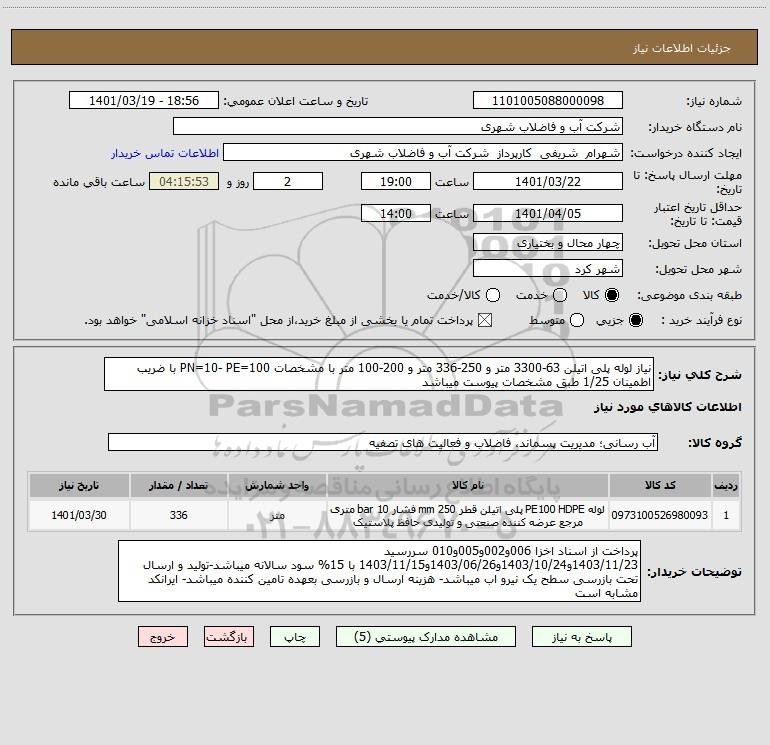This screenshot has height=745, width=770.
Task: Select the کالا radio button
Action: (612, 295)
